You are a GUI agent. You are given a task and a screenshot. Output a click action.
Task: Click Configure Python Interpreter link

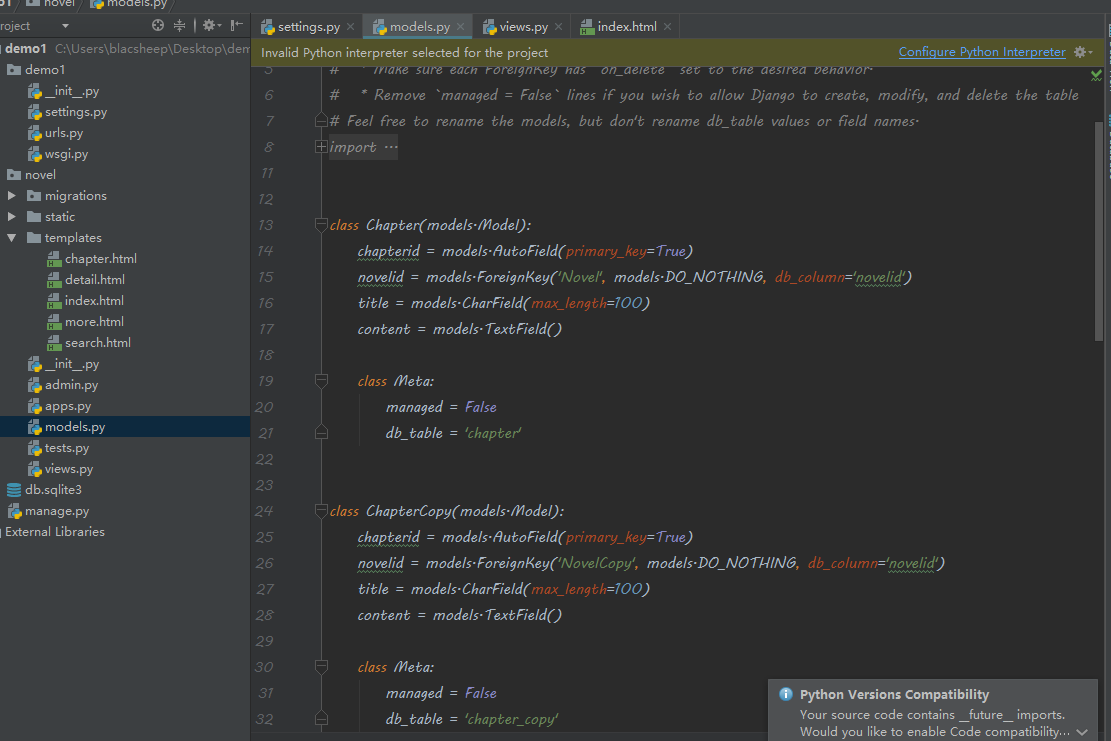coord(981,52)
